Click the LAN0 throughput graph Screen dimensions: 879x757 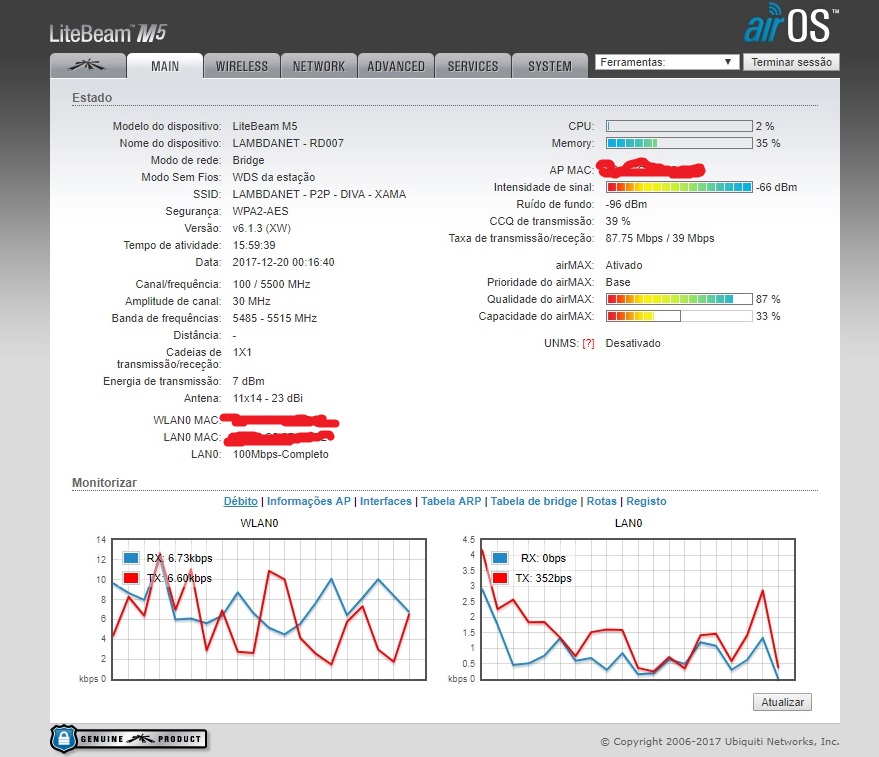[x=638, y=610]
